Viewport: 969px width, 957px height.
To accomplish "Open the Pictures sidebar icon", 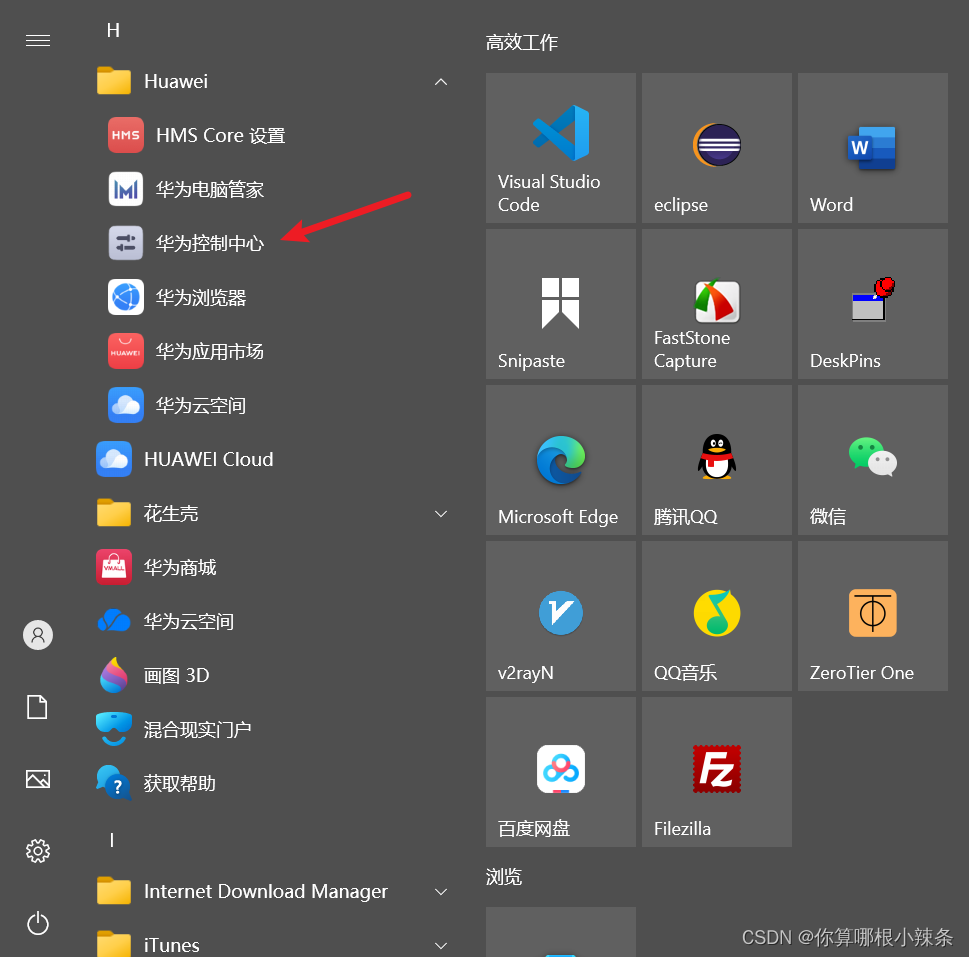I will click(38, 779).
